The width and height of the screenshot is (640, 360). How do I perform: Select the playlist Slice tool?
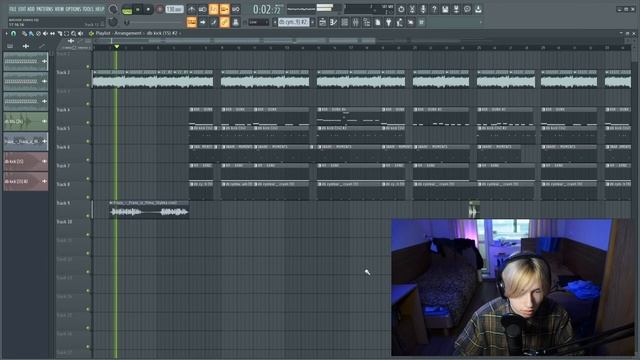pos(60,33)
